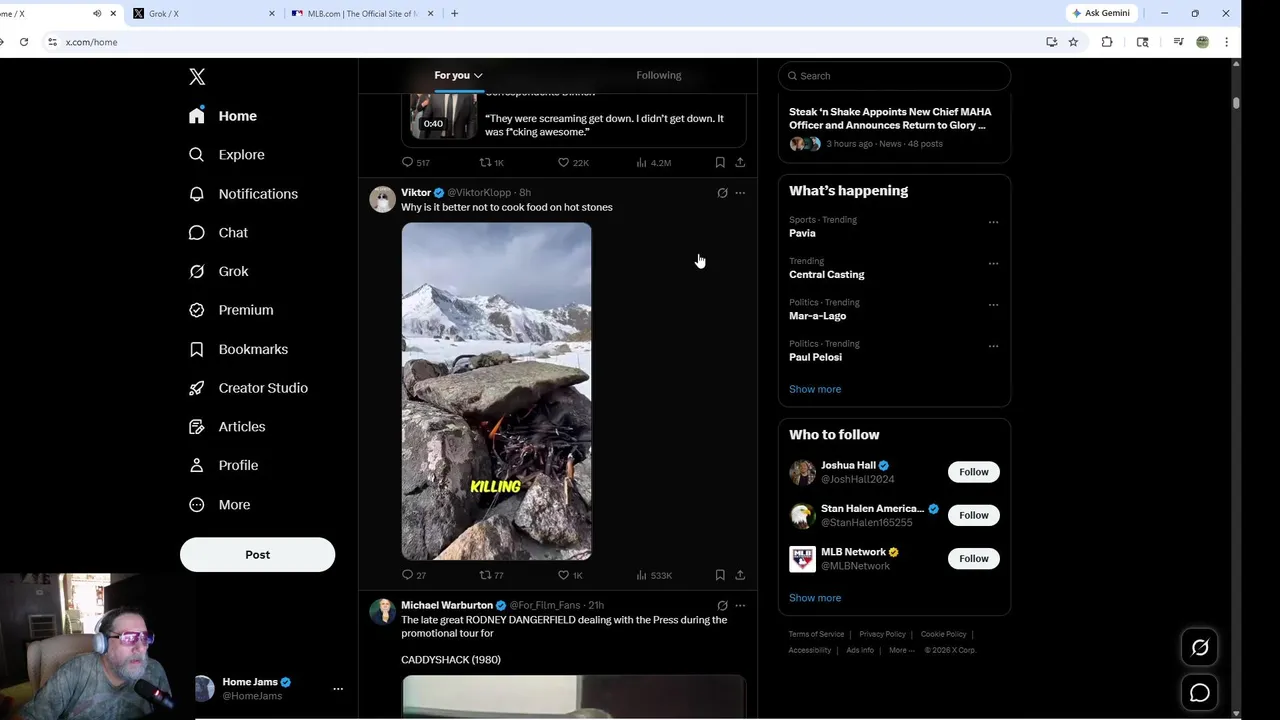Open more options for Mar-a-Lago trend

pos(993,305)
